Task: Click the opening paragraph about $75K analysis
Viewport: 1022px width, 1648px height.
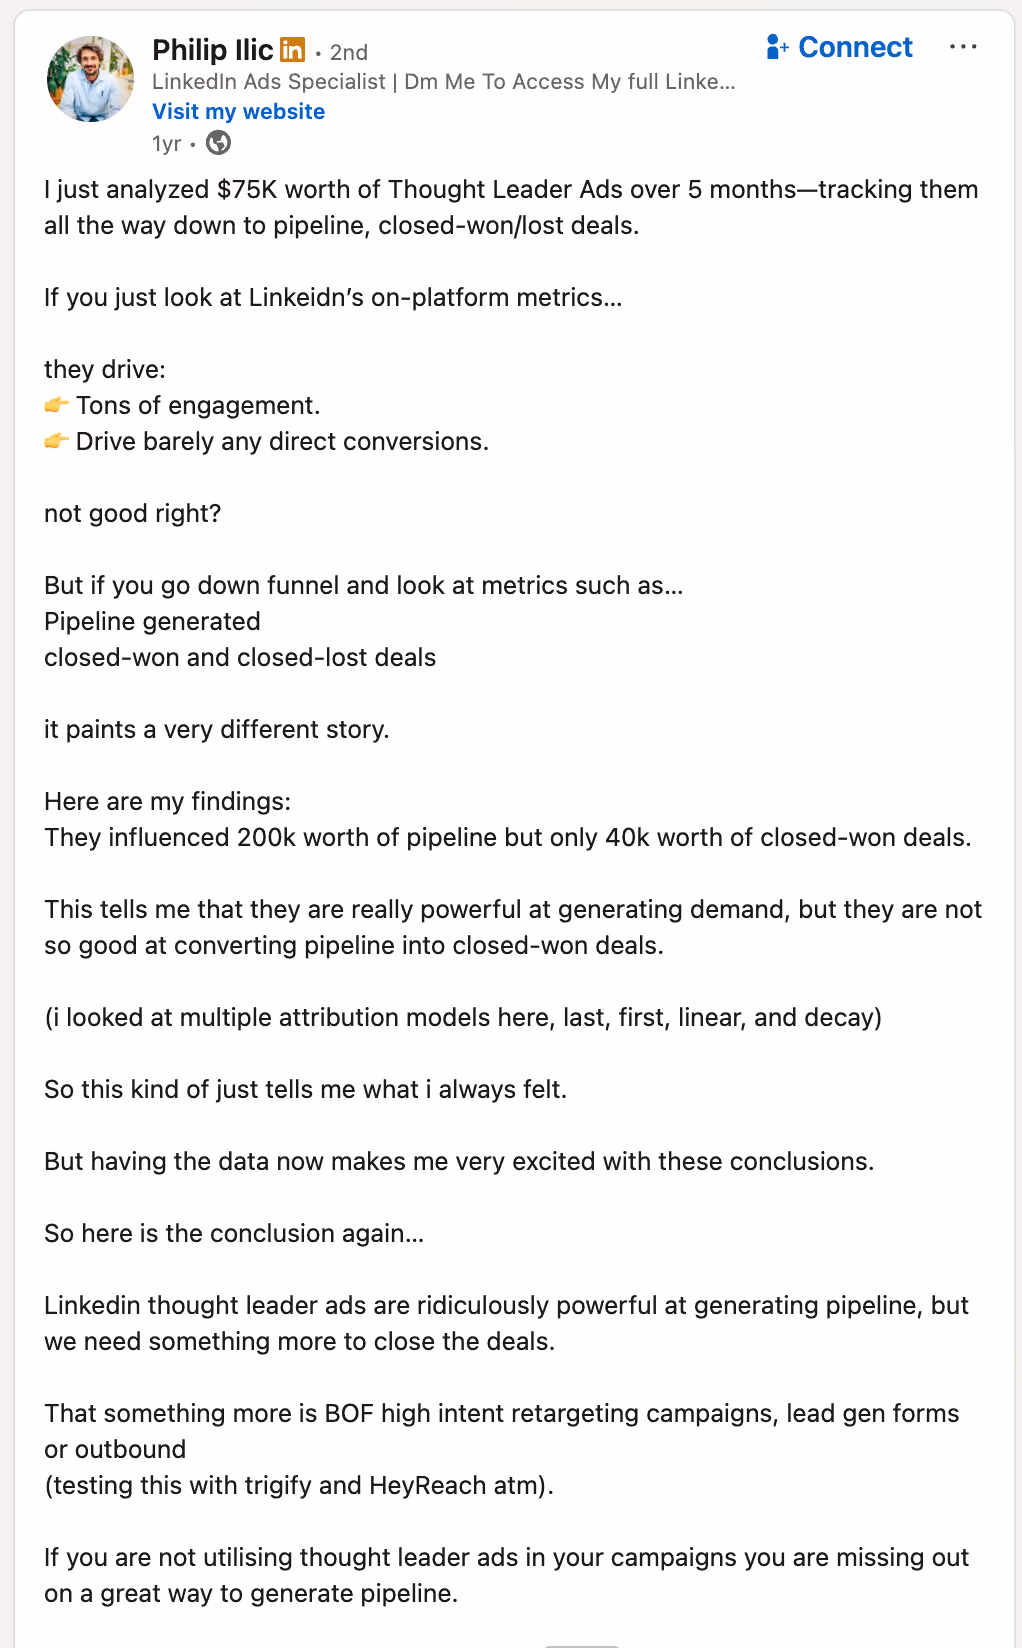Action: (511, 207)
